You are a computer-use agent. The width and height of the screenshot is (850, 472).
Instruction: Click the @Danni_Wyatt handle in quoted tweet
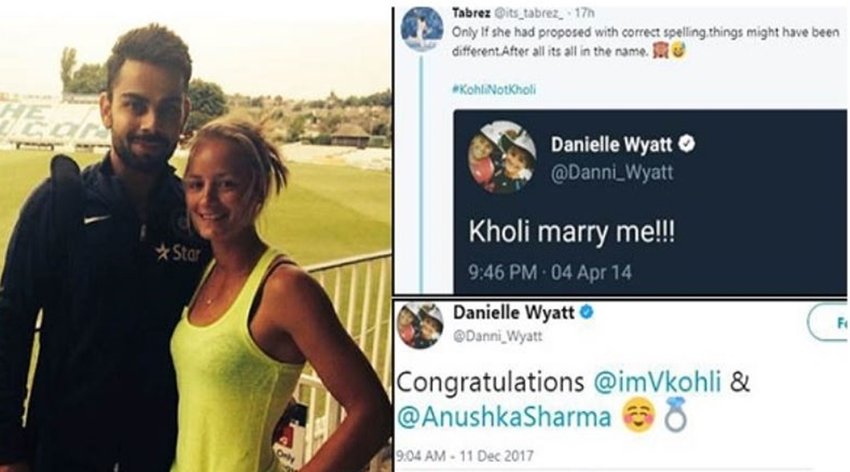612,173
